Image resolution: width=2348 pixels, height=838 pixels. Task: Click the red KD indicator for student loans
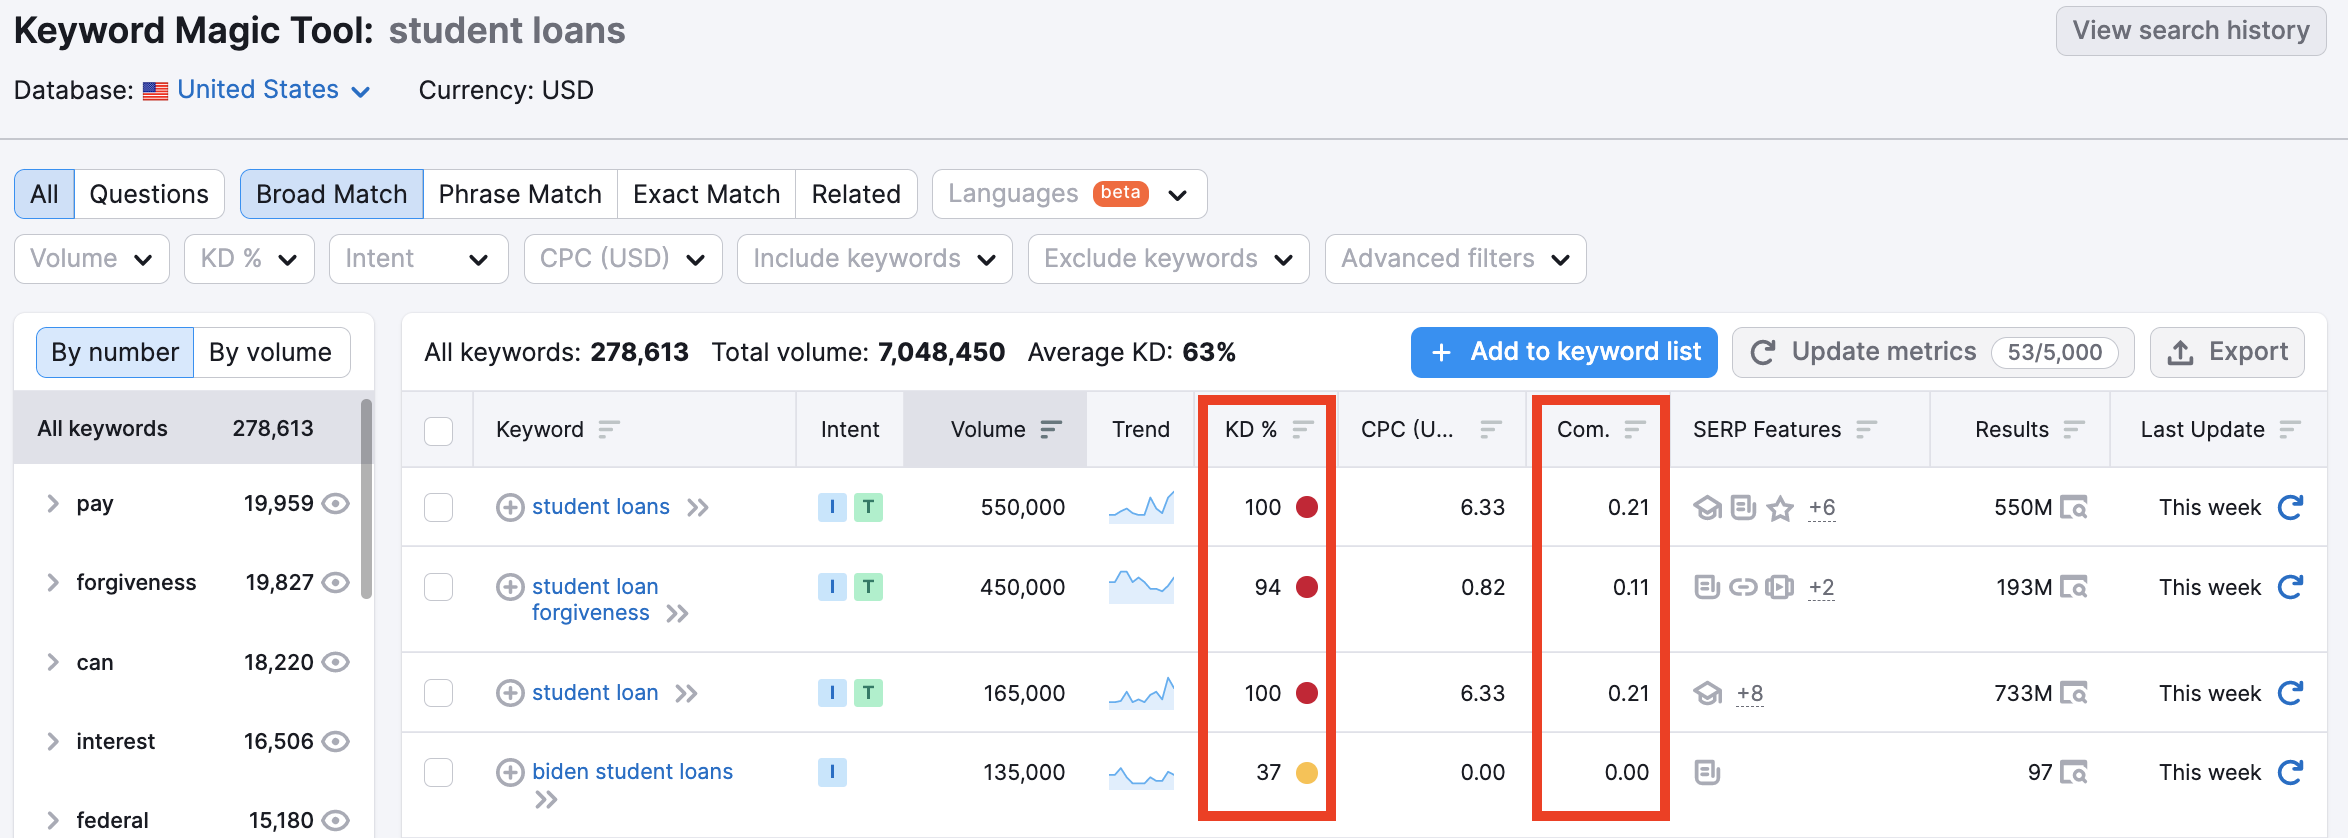point(1306,507)
